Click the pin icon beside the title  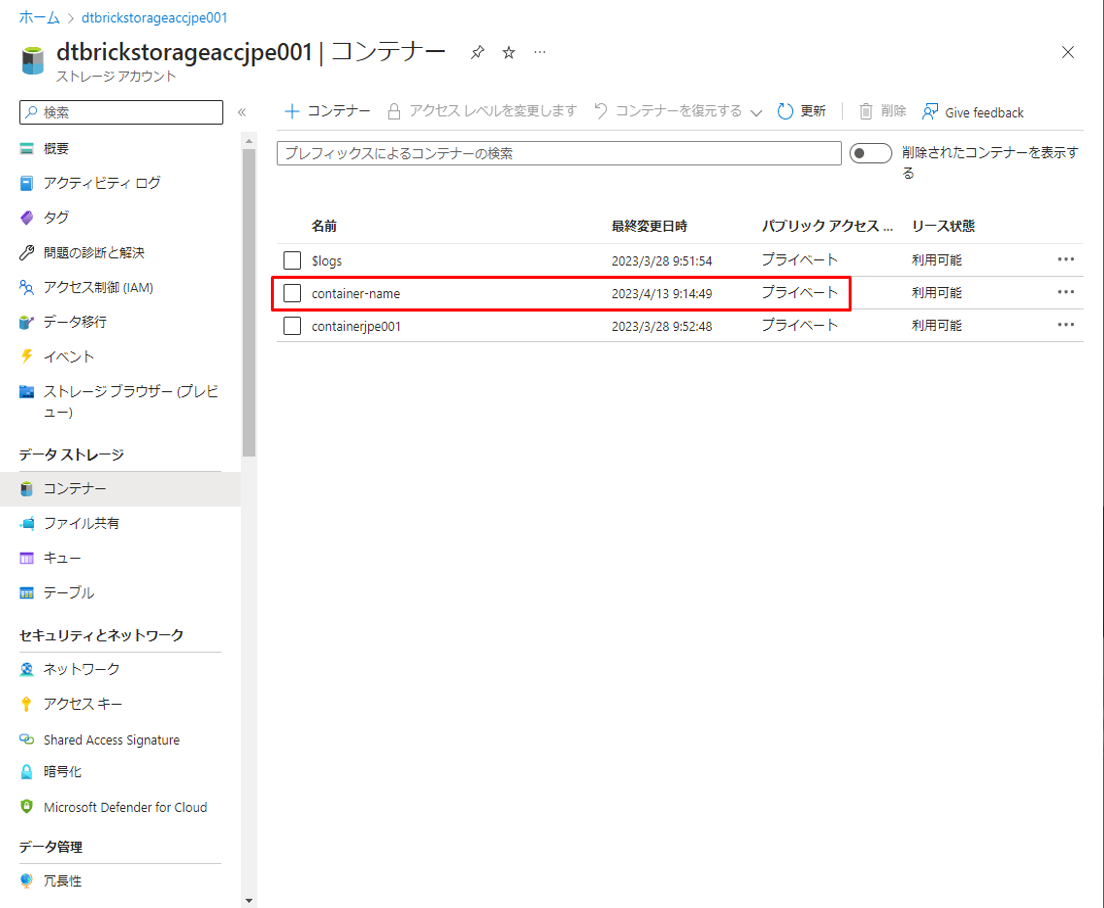(x=477, y=53)
